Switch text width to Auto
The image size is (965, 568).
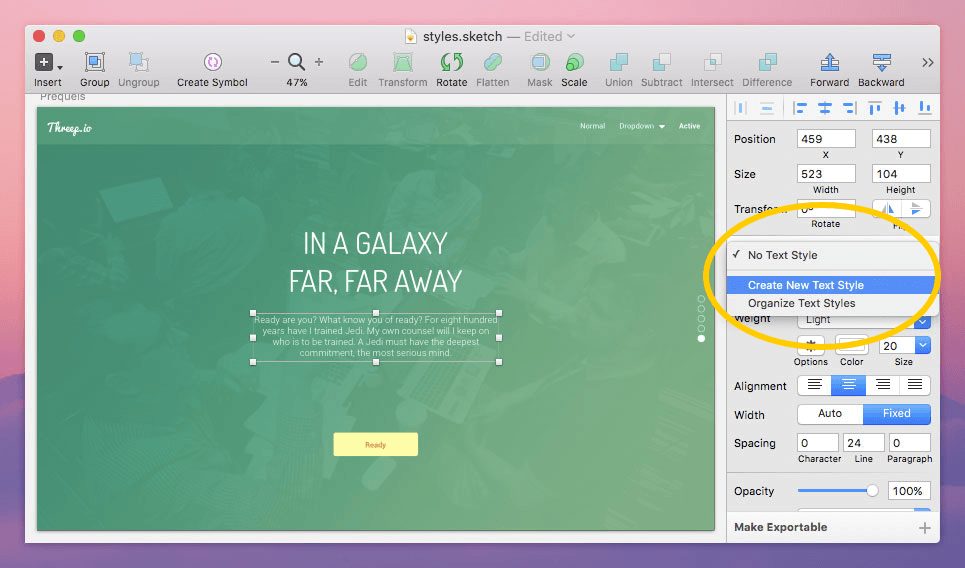click(x=830, y=414)
